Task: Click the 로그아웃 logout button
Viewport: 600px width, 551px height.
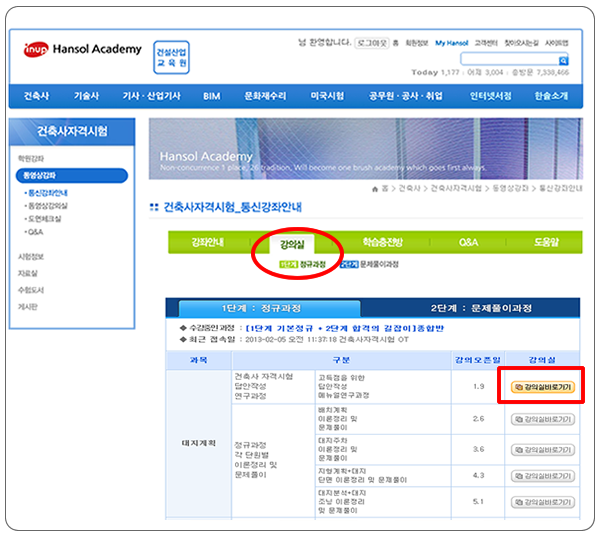Action: coord(372,43)
